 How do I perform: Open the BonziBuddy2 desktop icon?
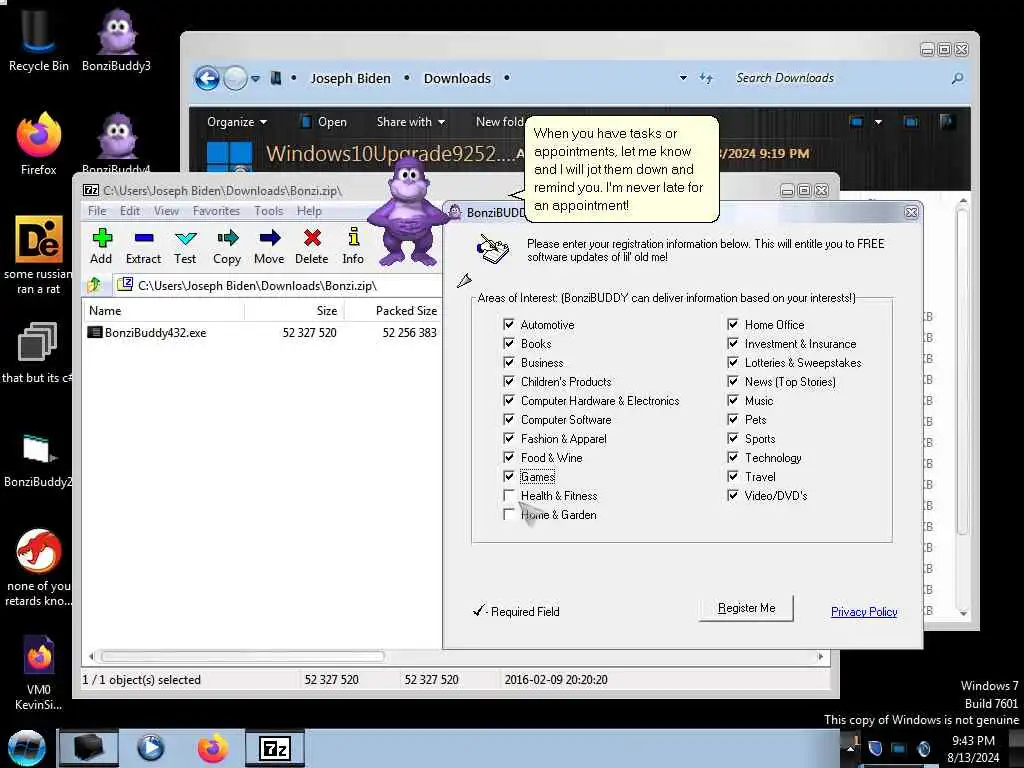pyautogui.click(x=37, y=460)
